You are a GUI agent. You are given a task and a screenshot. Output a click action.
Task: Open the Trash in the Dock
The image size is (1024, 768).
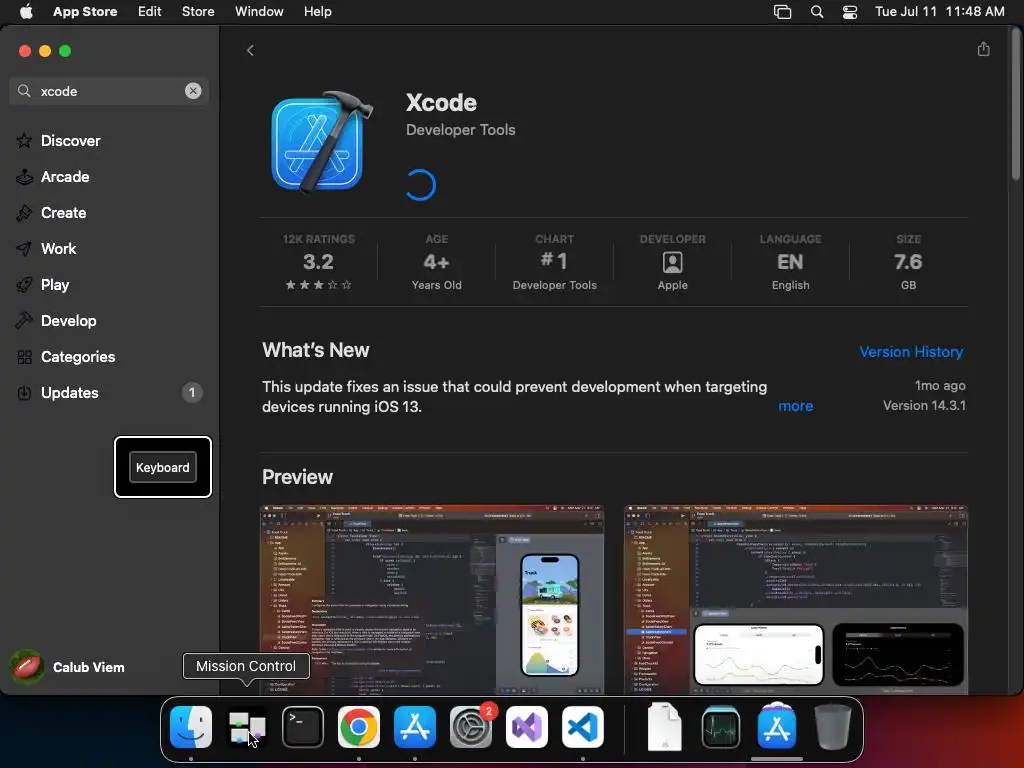pos(833,727)
